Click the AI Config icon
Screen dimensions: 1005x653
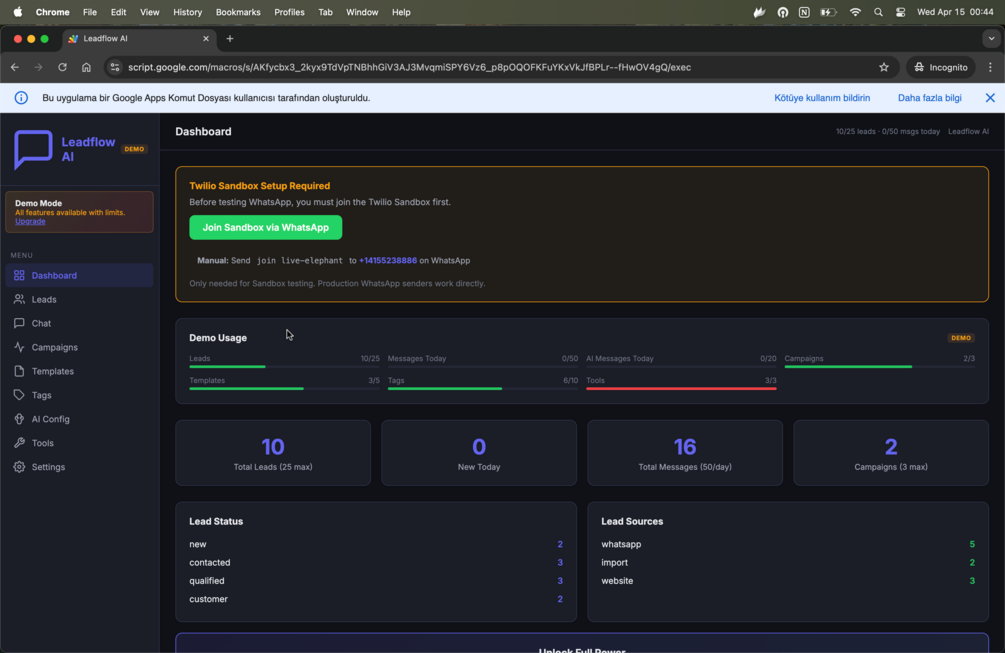(19, 419)
